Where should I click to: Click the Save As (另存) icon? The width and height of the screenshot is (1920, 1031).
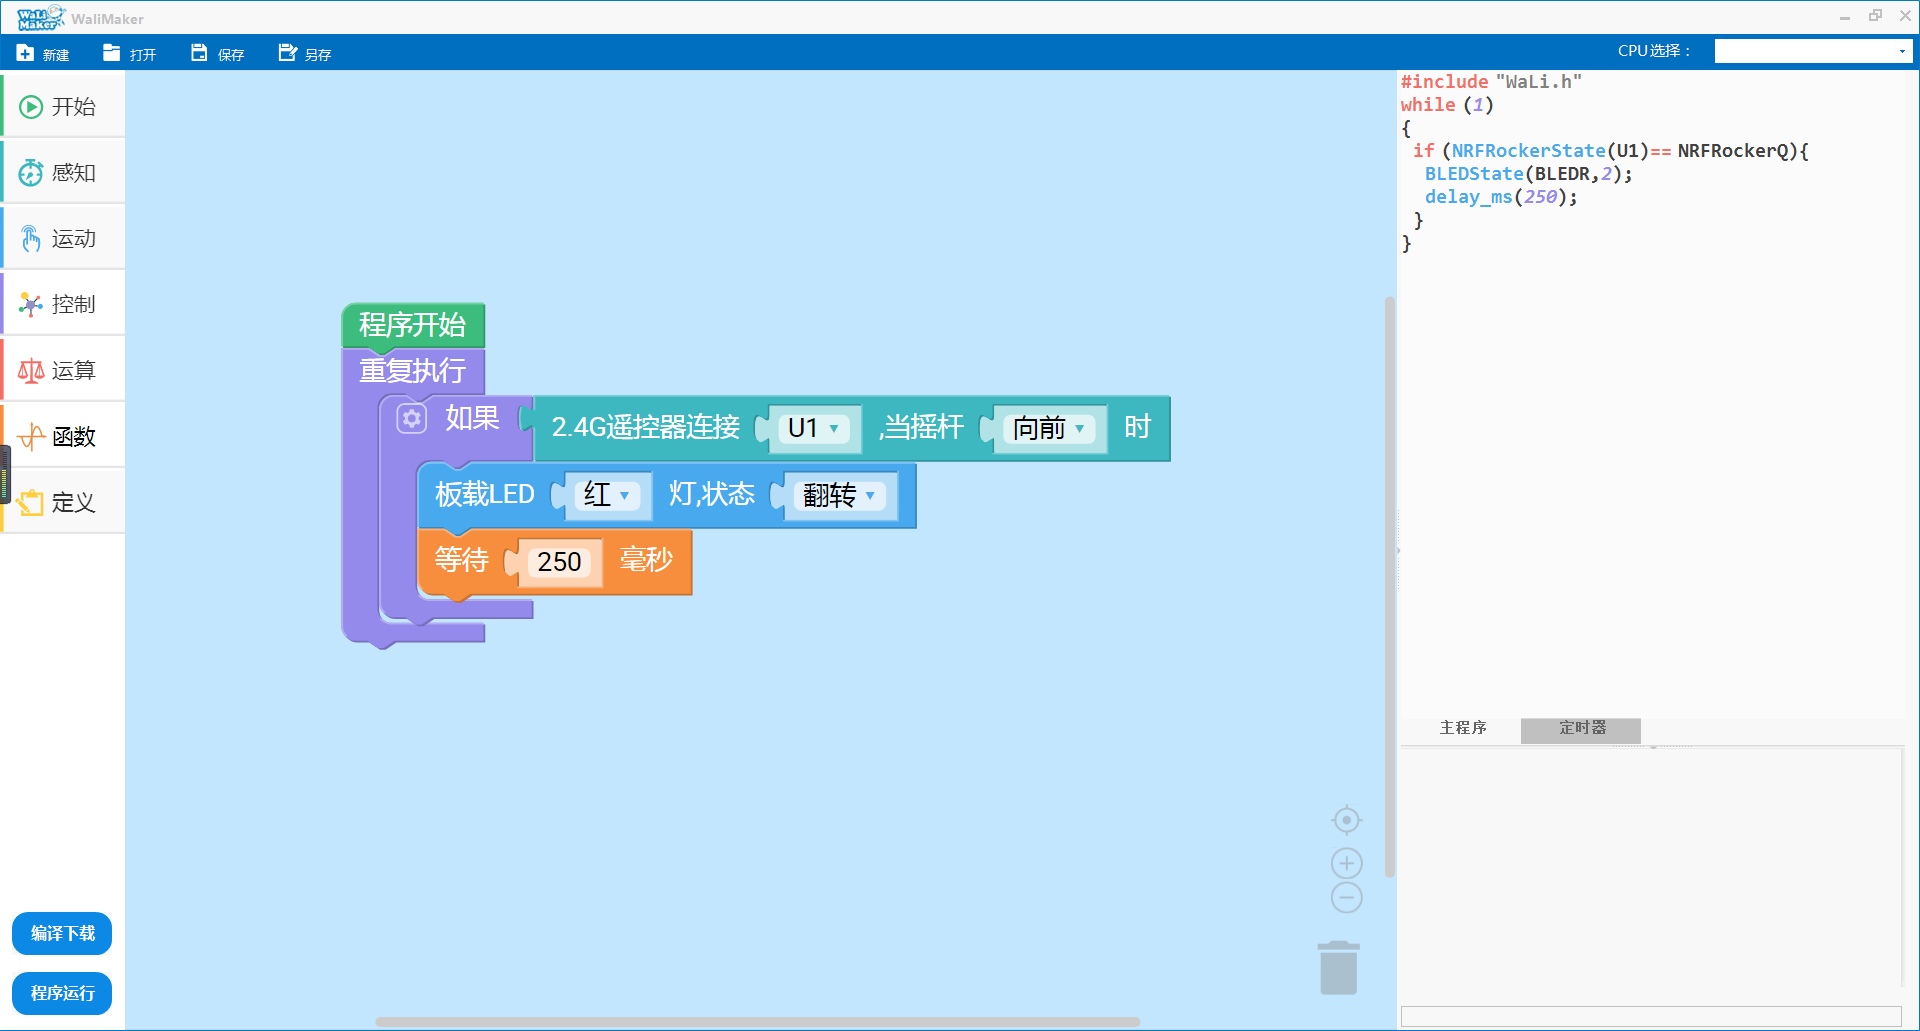(x=287, y=53)
